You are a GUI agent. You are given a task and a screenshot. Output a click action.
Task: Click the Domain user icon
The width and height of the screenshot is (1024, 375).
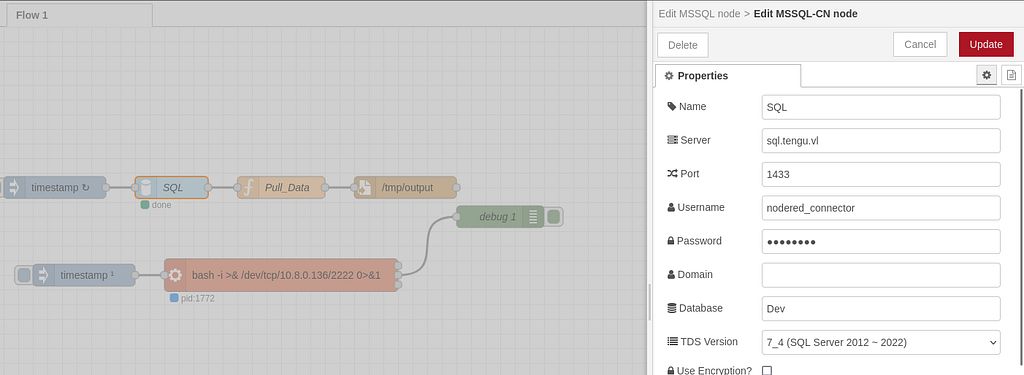click(x=671, y=274)
